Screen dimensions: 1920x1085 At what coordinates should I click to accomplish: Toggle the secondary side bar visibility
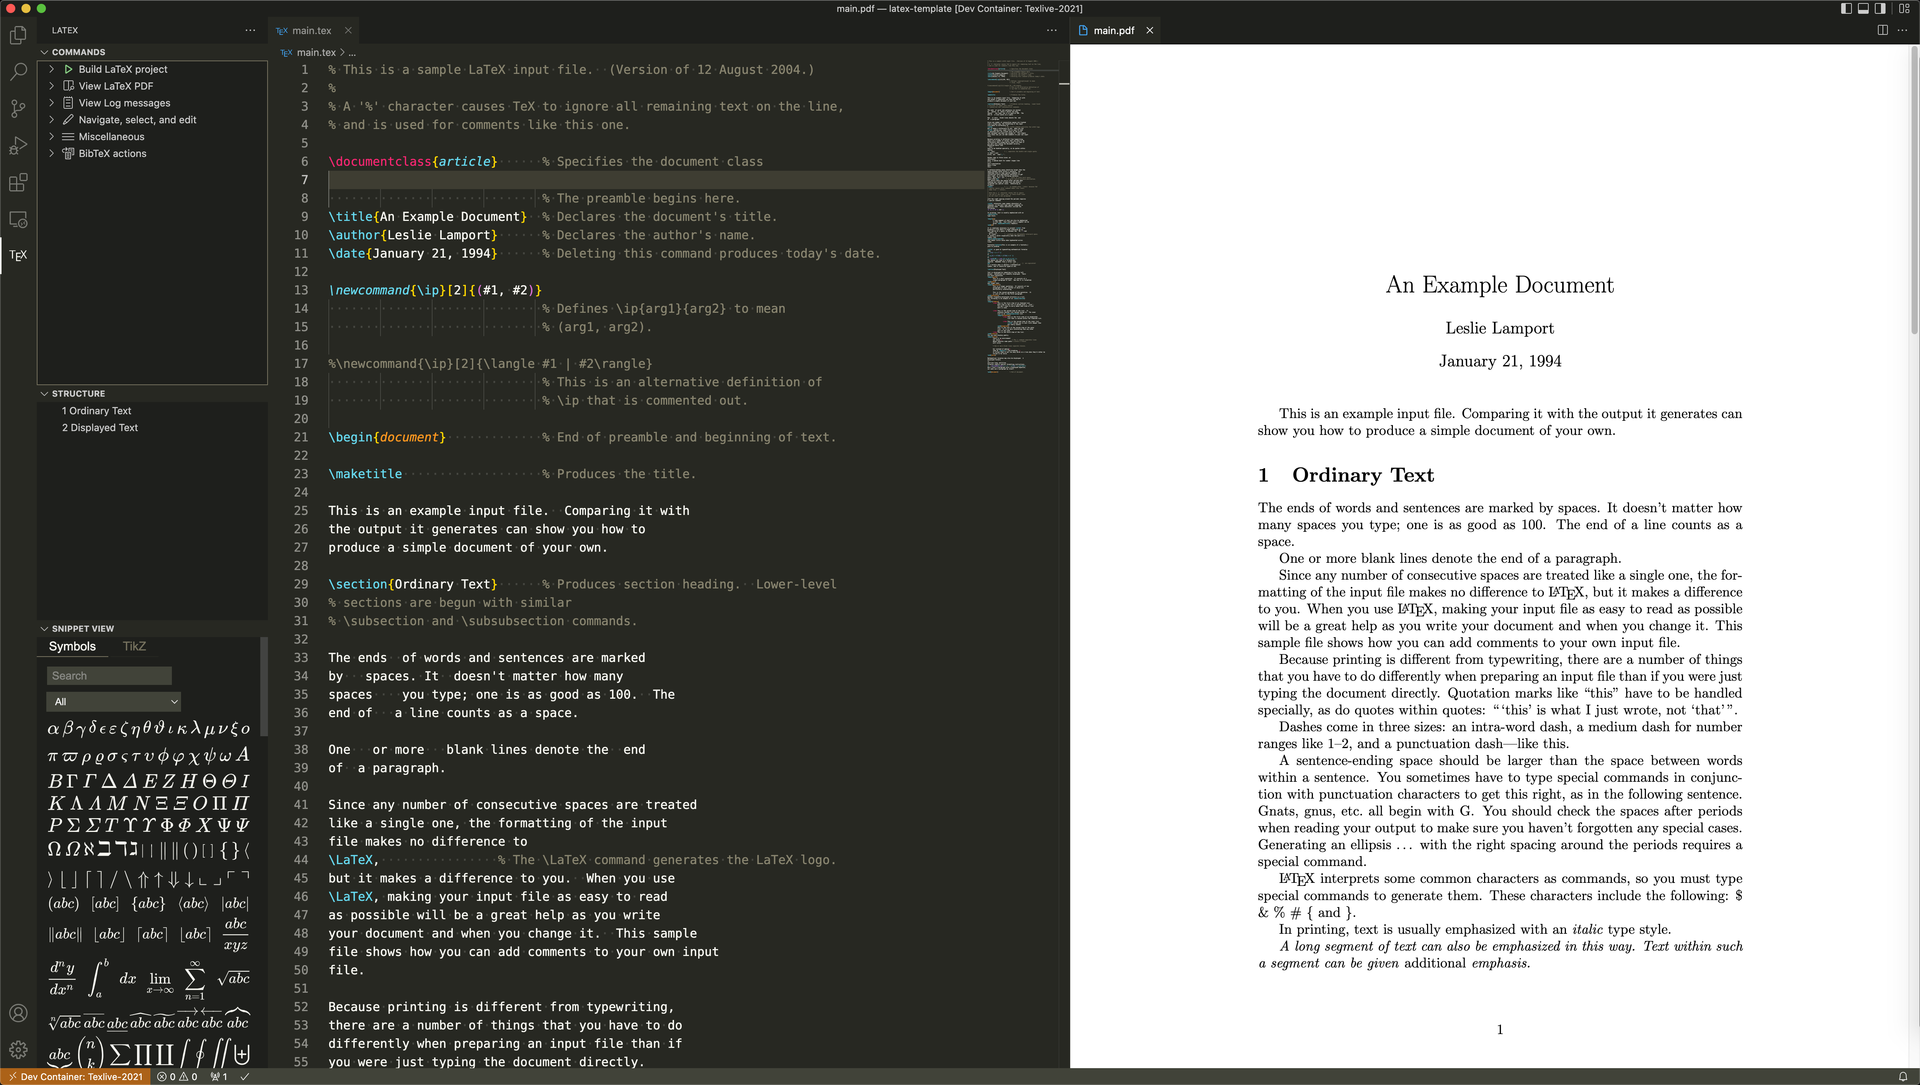click(x=1880, y=8)
